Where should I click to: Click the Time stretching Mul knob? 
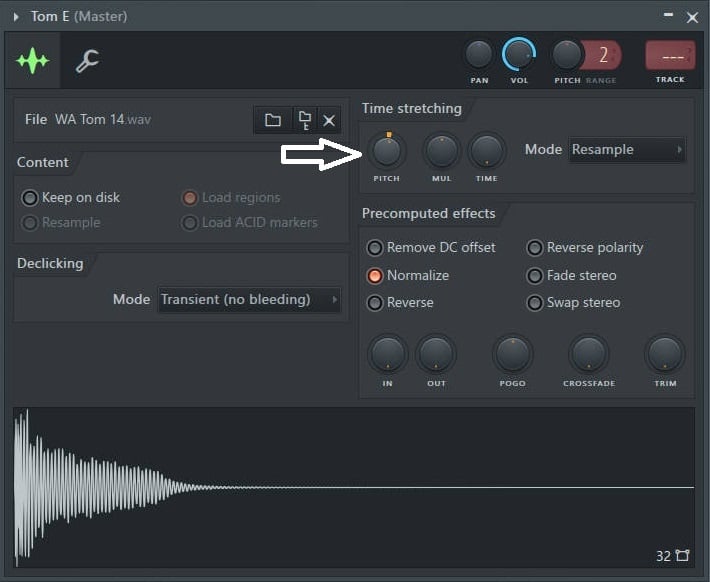tap(441, 151)
